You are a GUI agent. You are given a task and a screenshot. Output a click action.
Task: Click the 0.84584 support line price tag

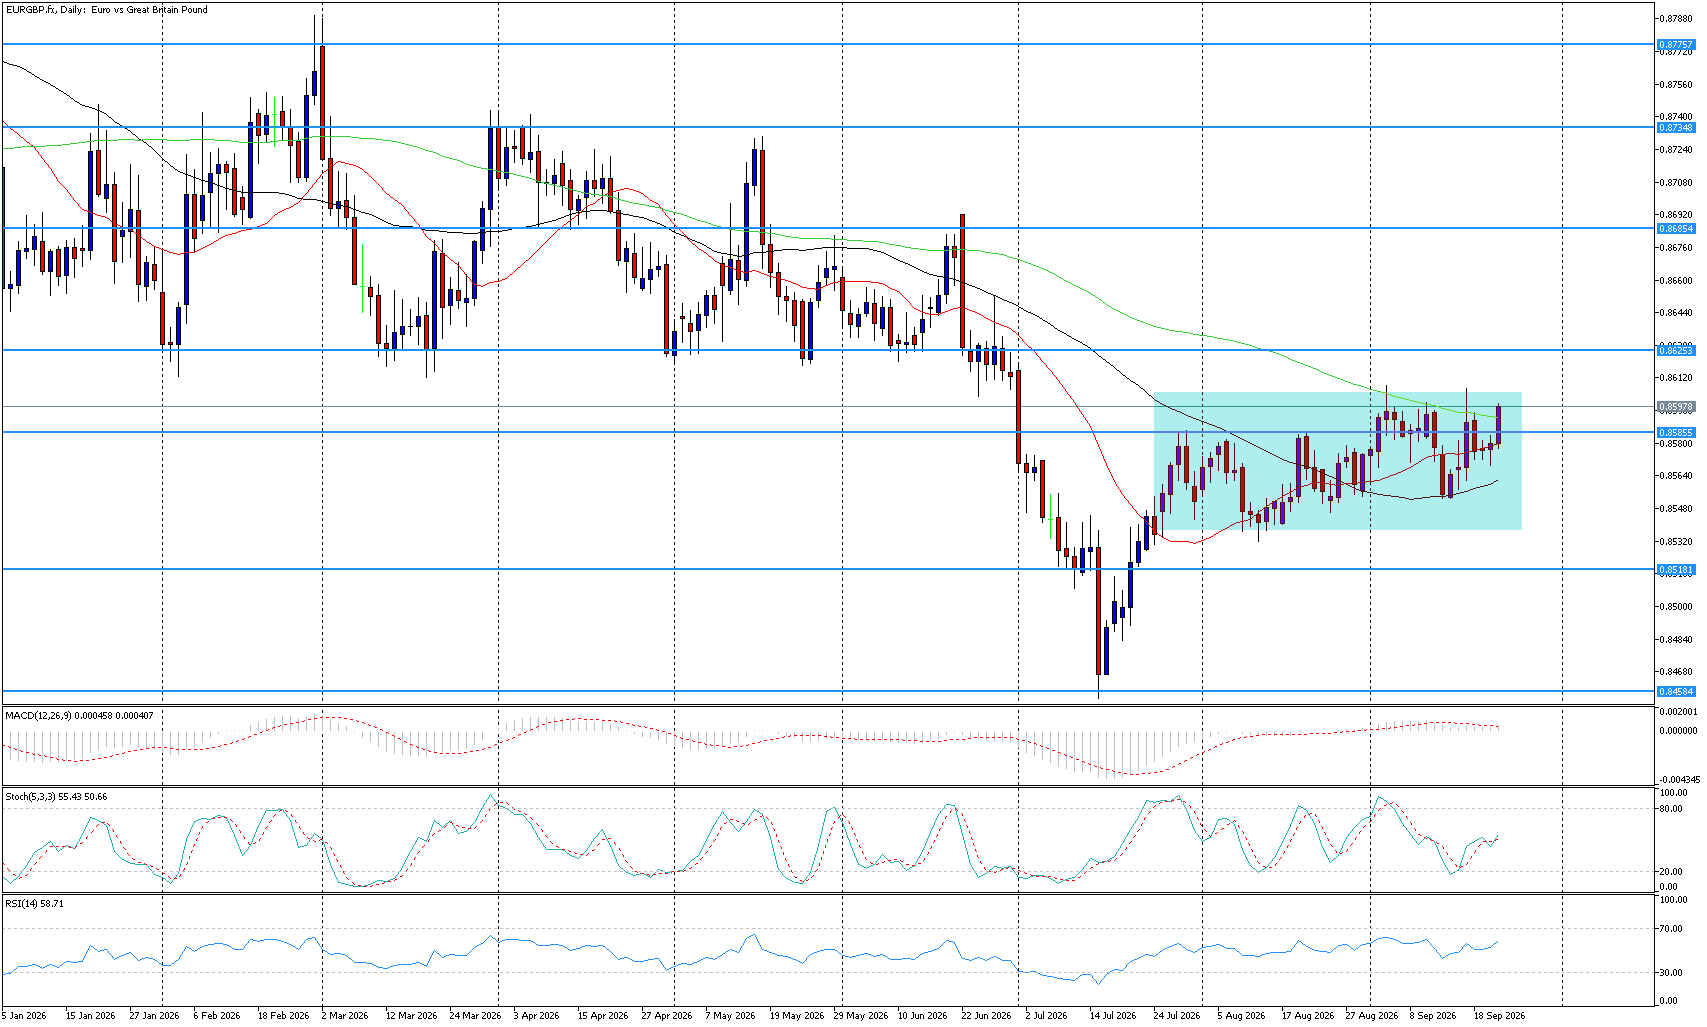pos(1676,692)
